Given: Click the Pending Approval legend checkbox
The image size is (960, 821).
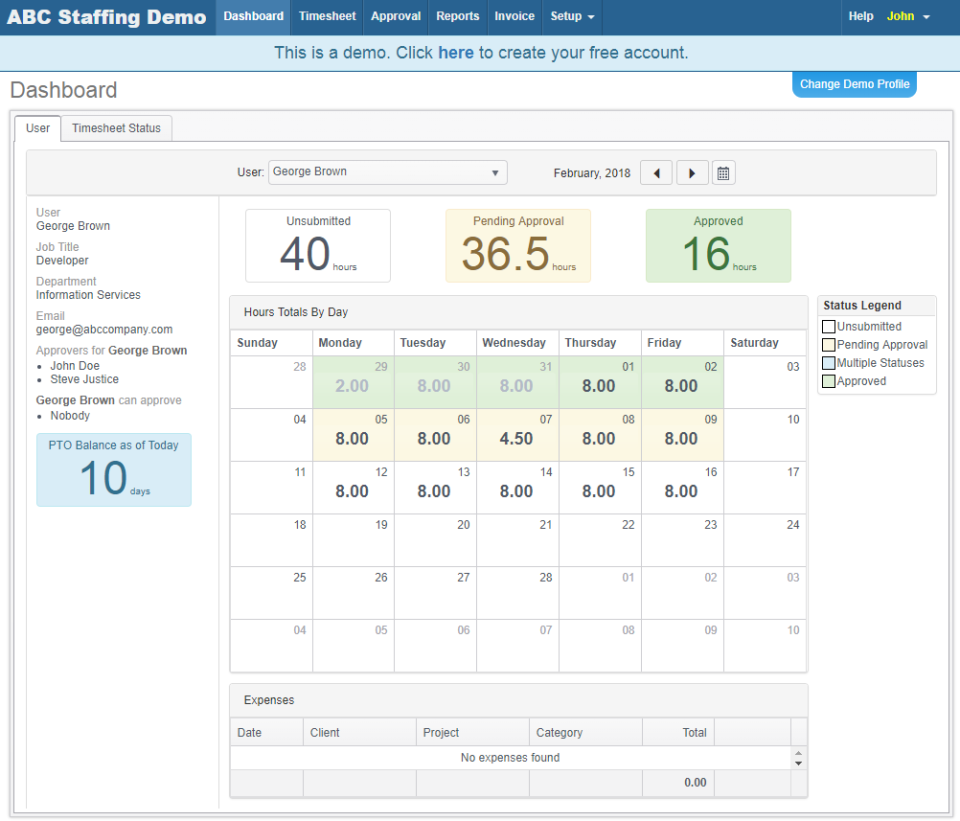Looking at the screenshot, I should point(828,344).
